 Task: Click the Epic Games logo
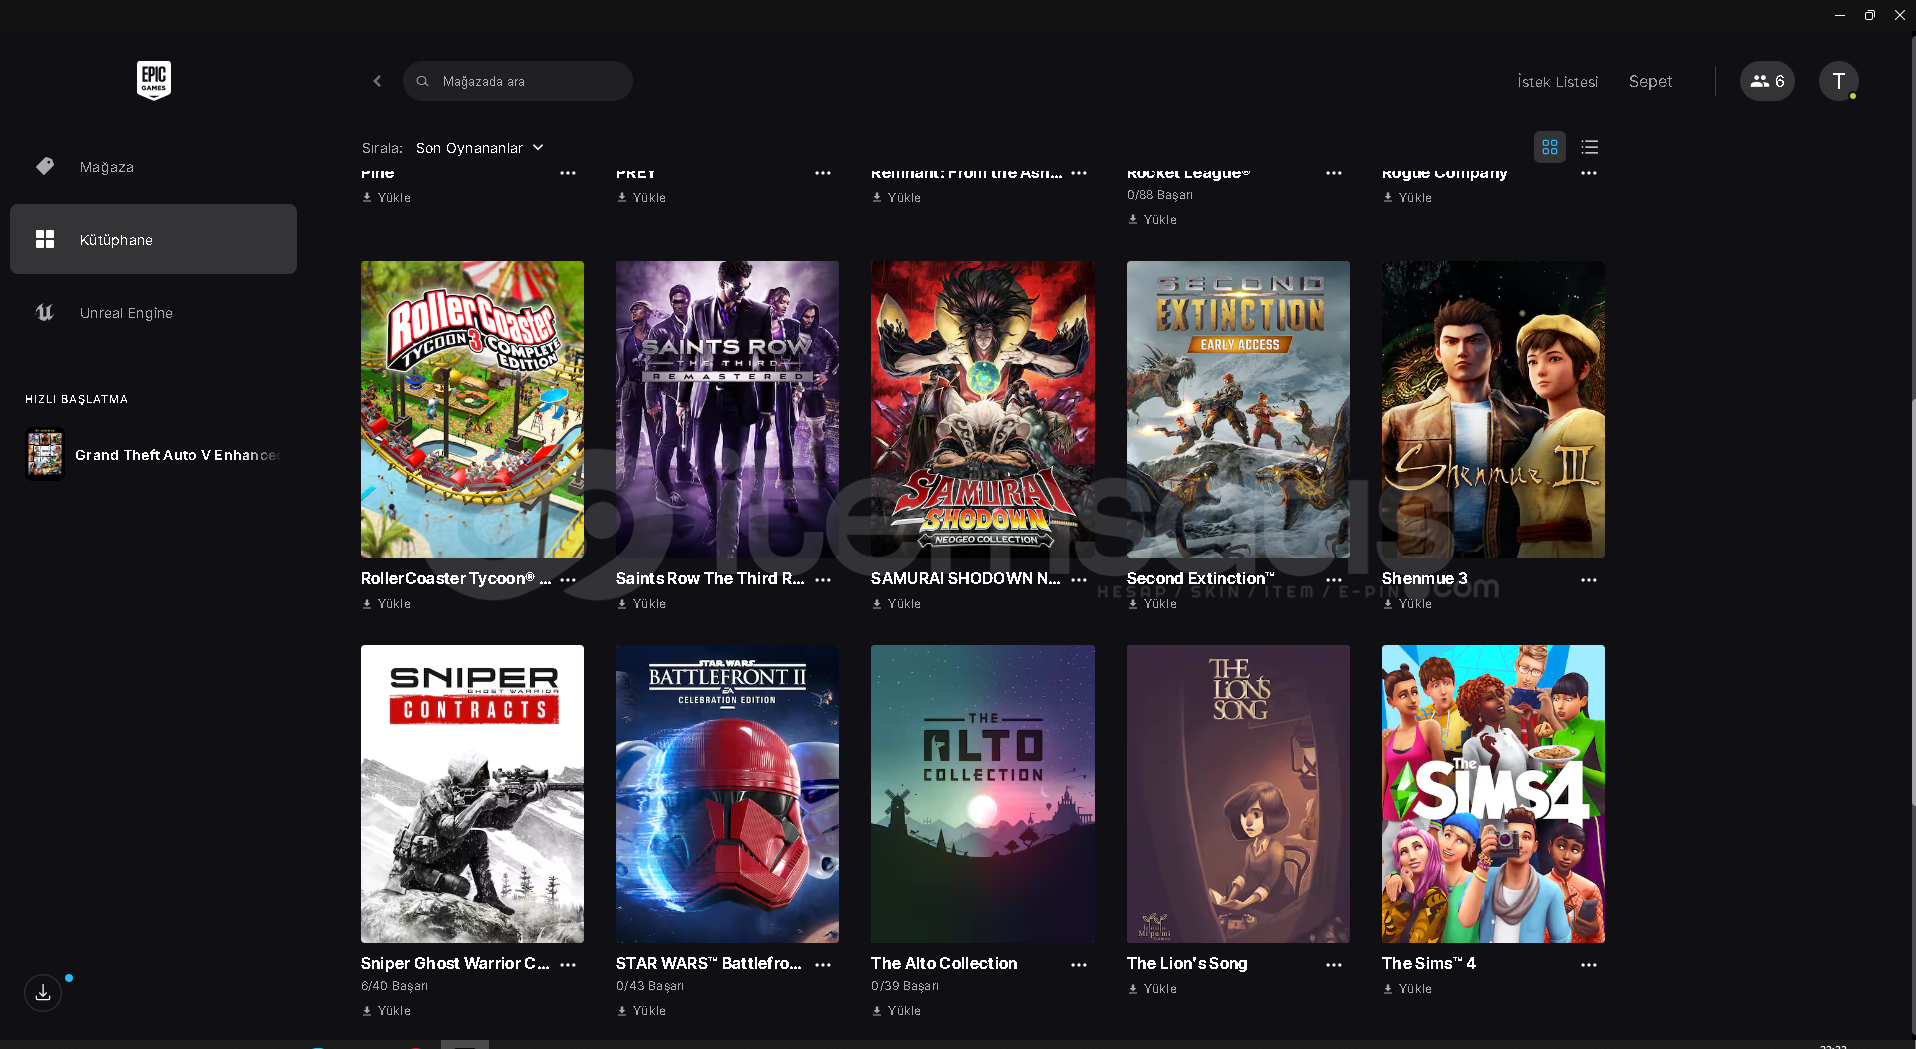(154, 80)
